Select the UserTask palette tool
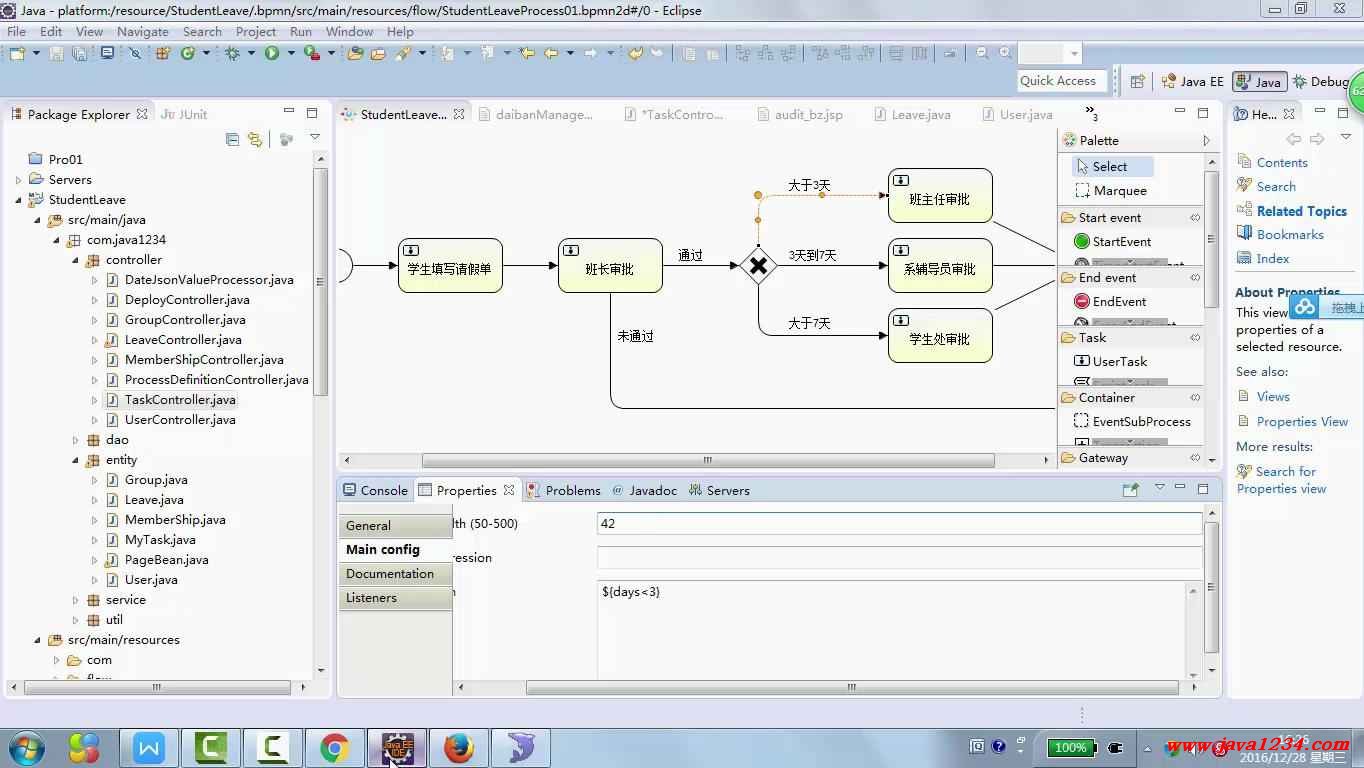This screenshot has width=1364, height=768. click(1110, 361)
